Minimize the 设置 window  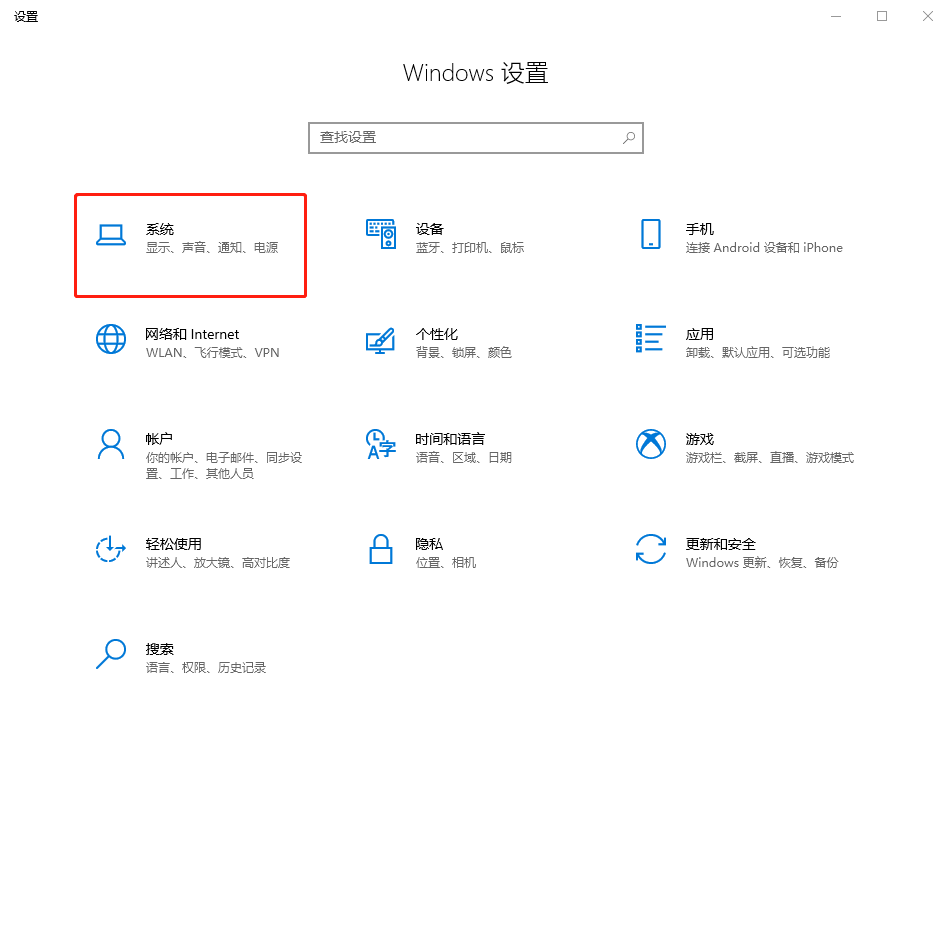point(836,16)
